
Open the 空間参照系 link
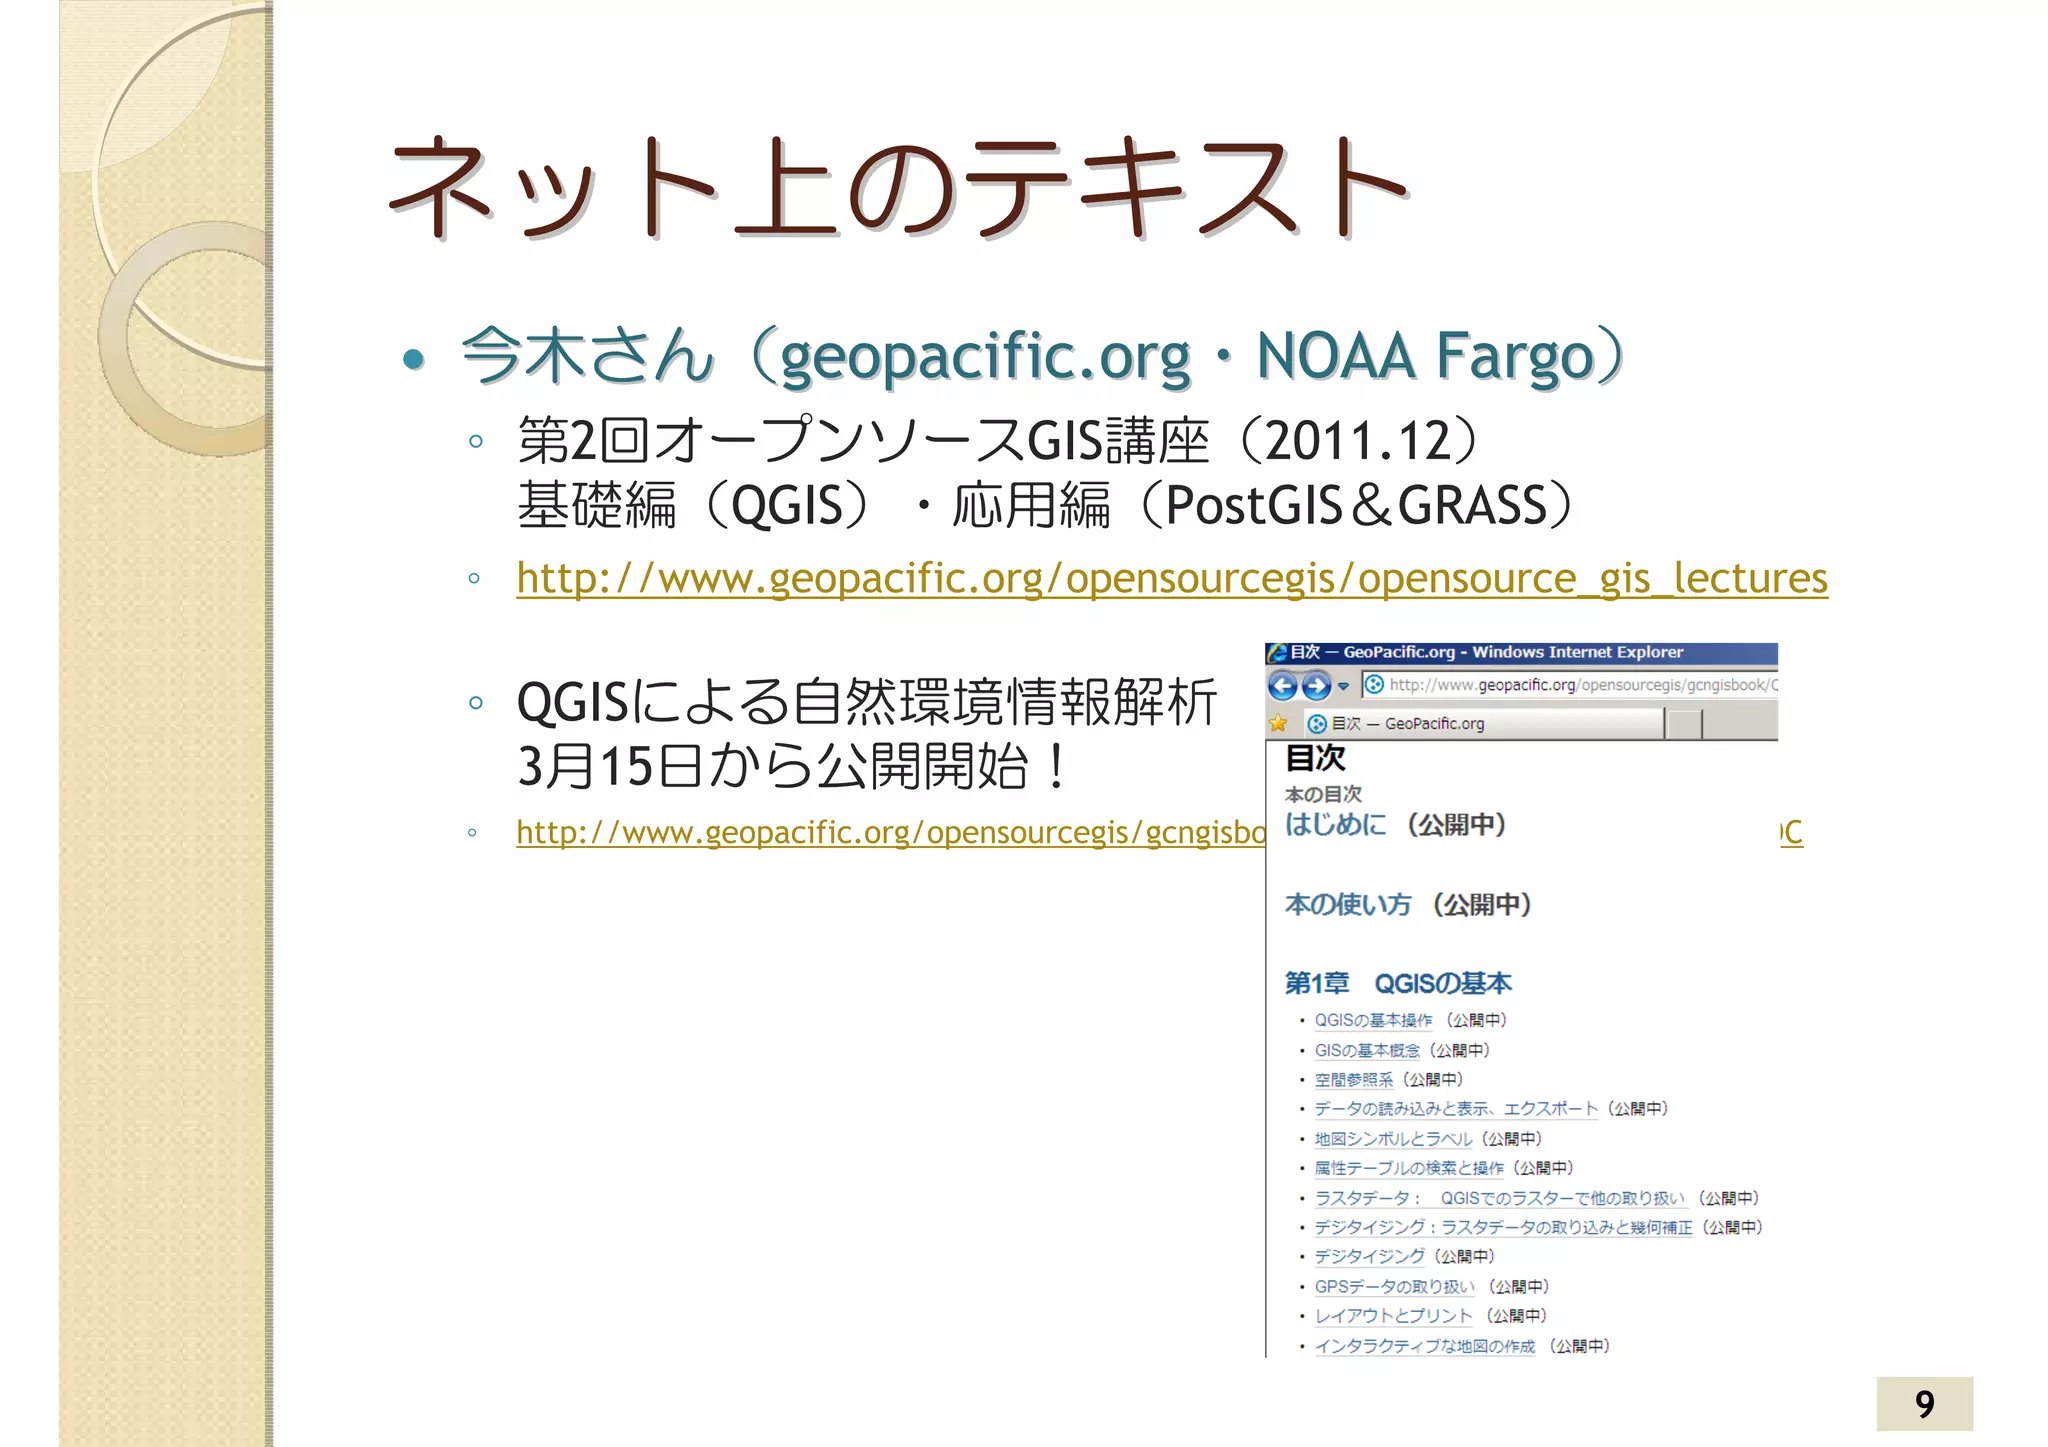1353,1080
